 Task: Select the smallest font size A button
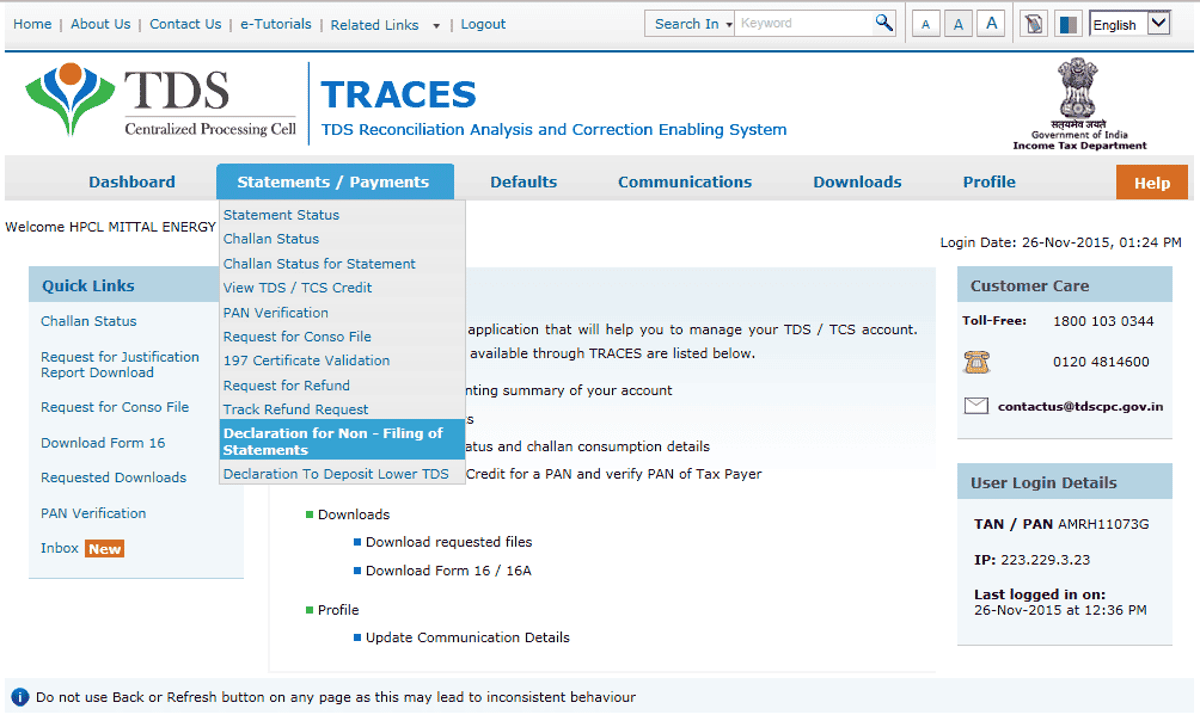click(926, 25)
